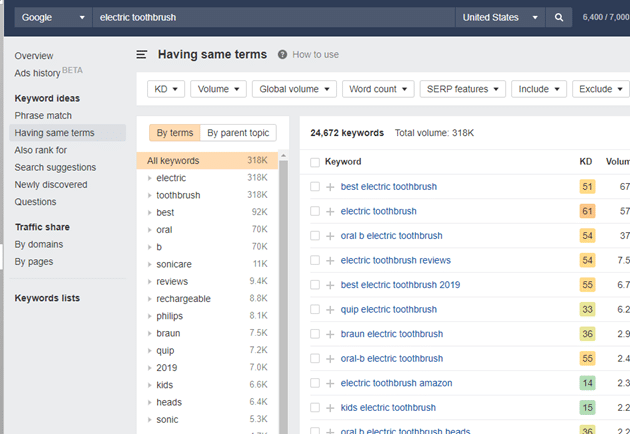The width and height of the screenshot is (630, 434).
Task: Open 'electric toothbrush amazon' keyword link
Action: pyautogui.click(x=396, y=383)
